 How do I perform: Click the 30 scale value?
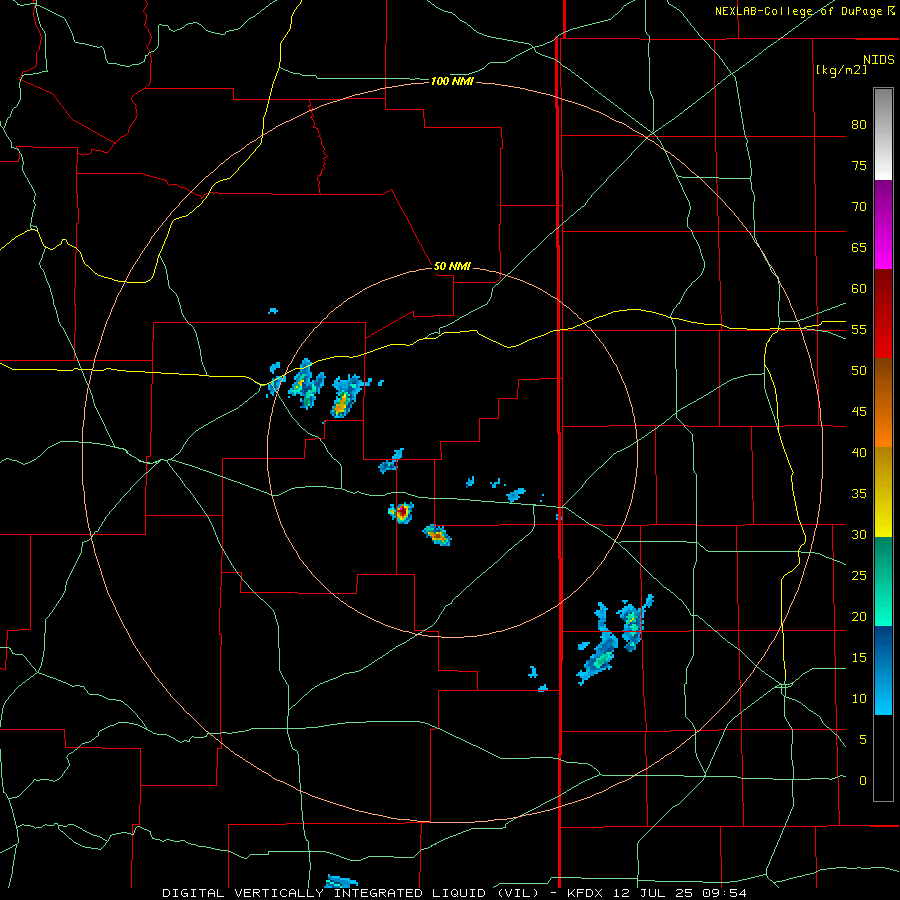point(859,534)
